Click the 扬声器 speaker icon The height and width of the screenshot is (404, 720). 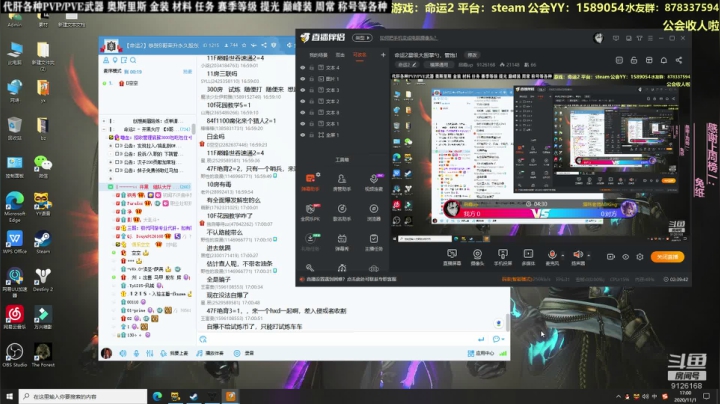tap(578, 254)
